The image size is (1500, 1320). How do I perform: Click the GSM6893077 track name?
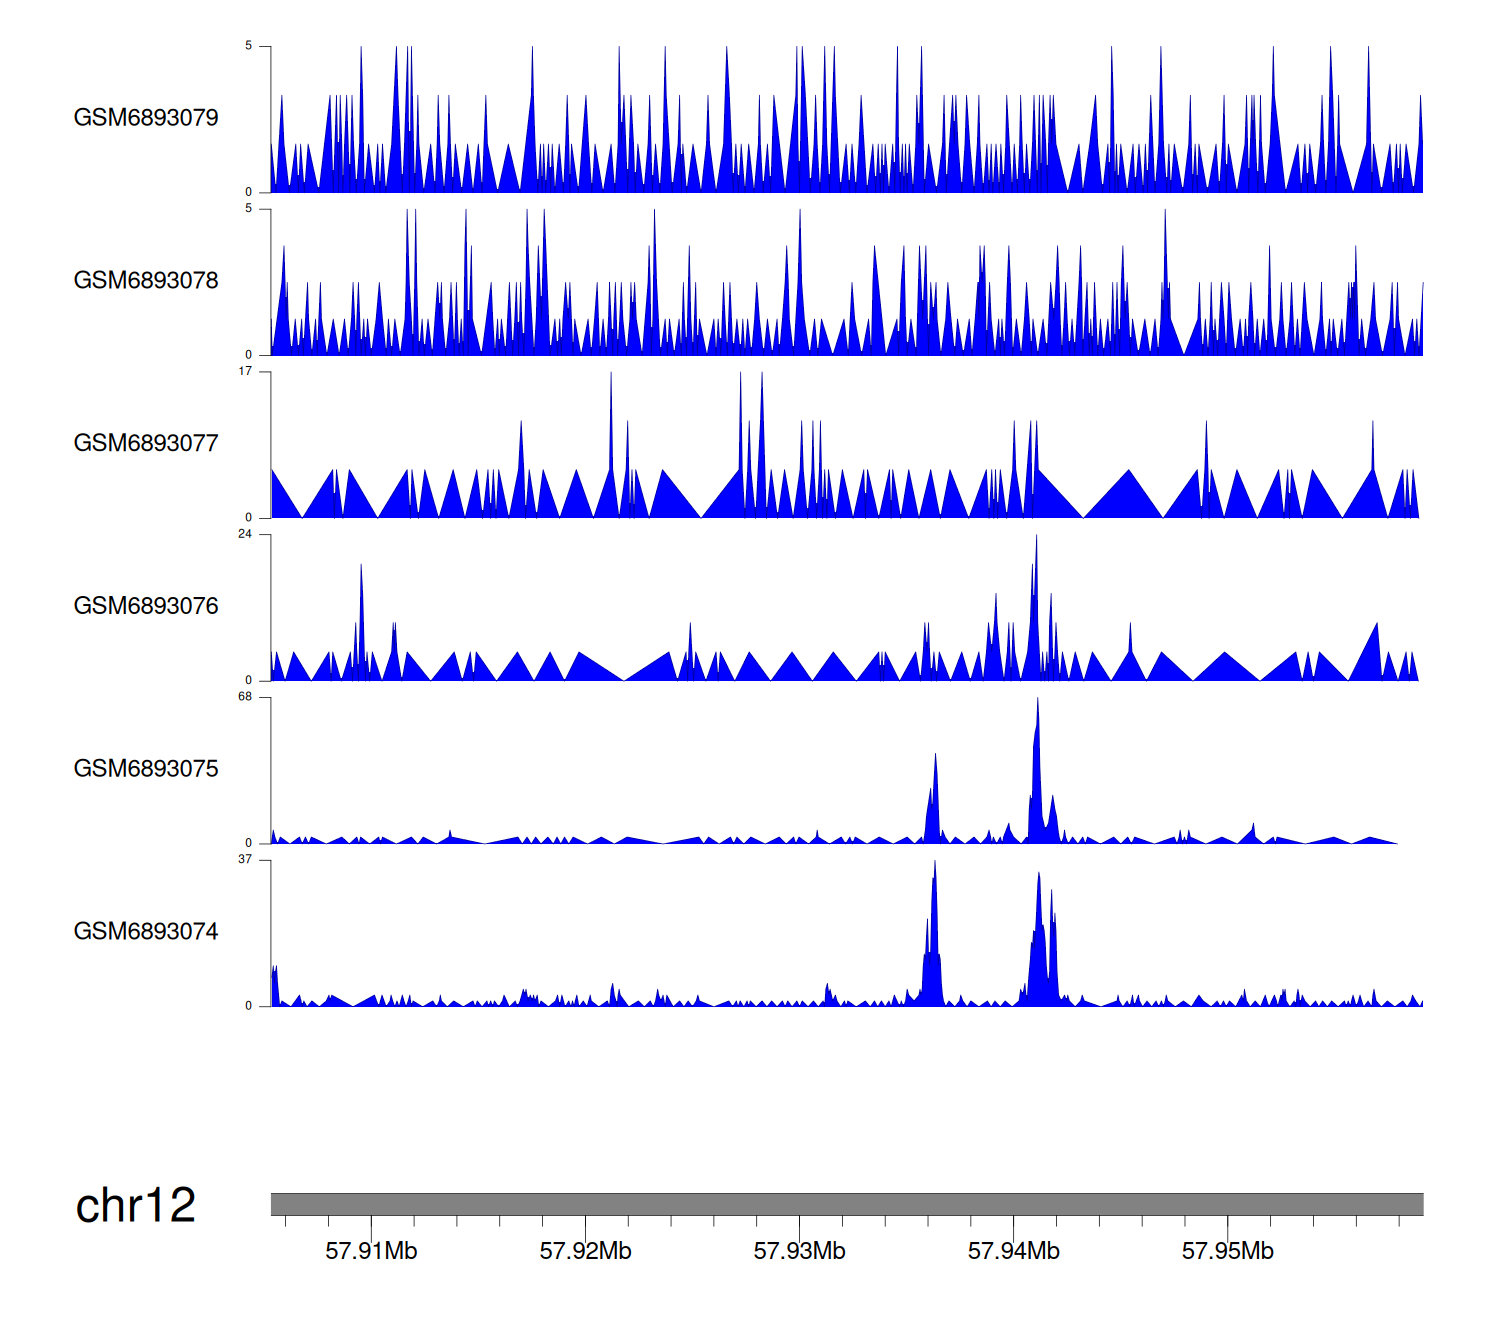[146, 444]
